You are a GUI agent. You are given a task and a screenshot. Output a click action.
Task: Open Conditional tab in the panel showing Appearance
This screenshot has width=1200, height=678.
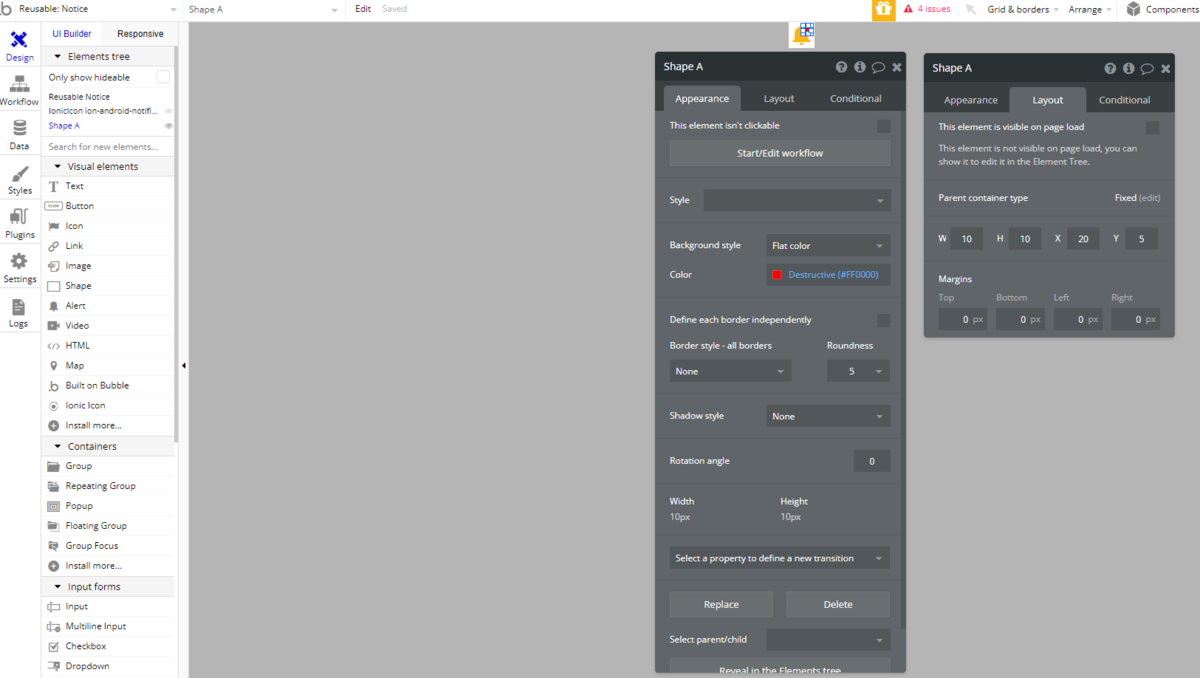coord(856,99)
